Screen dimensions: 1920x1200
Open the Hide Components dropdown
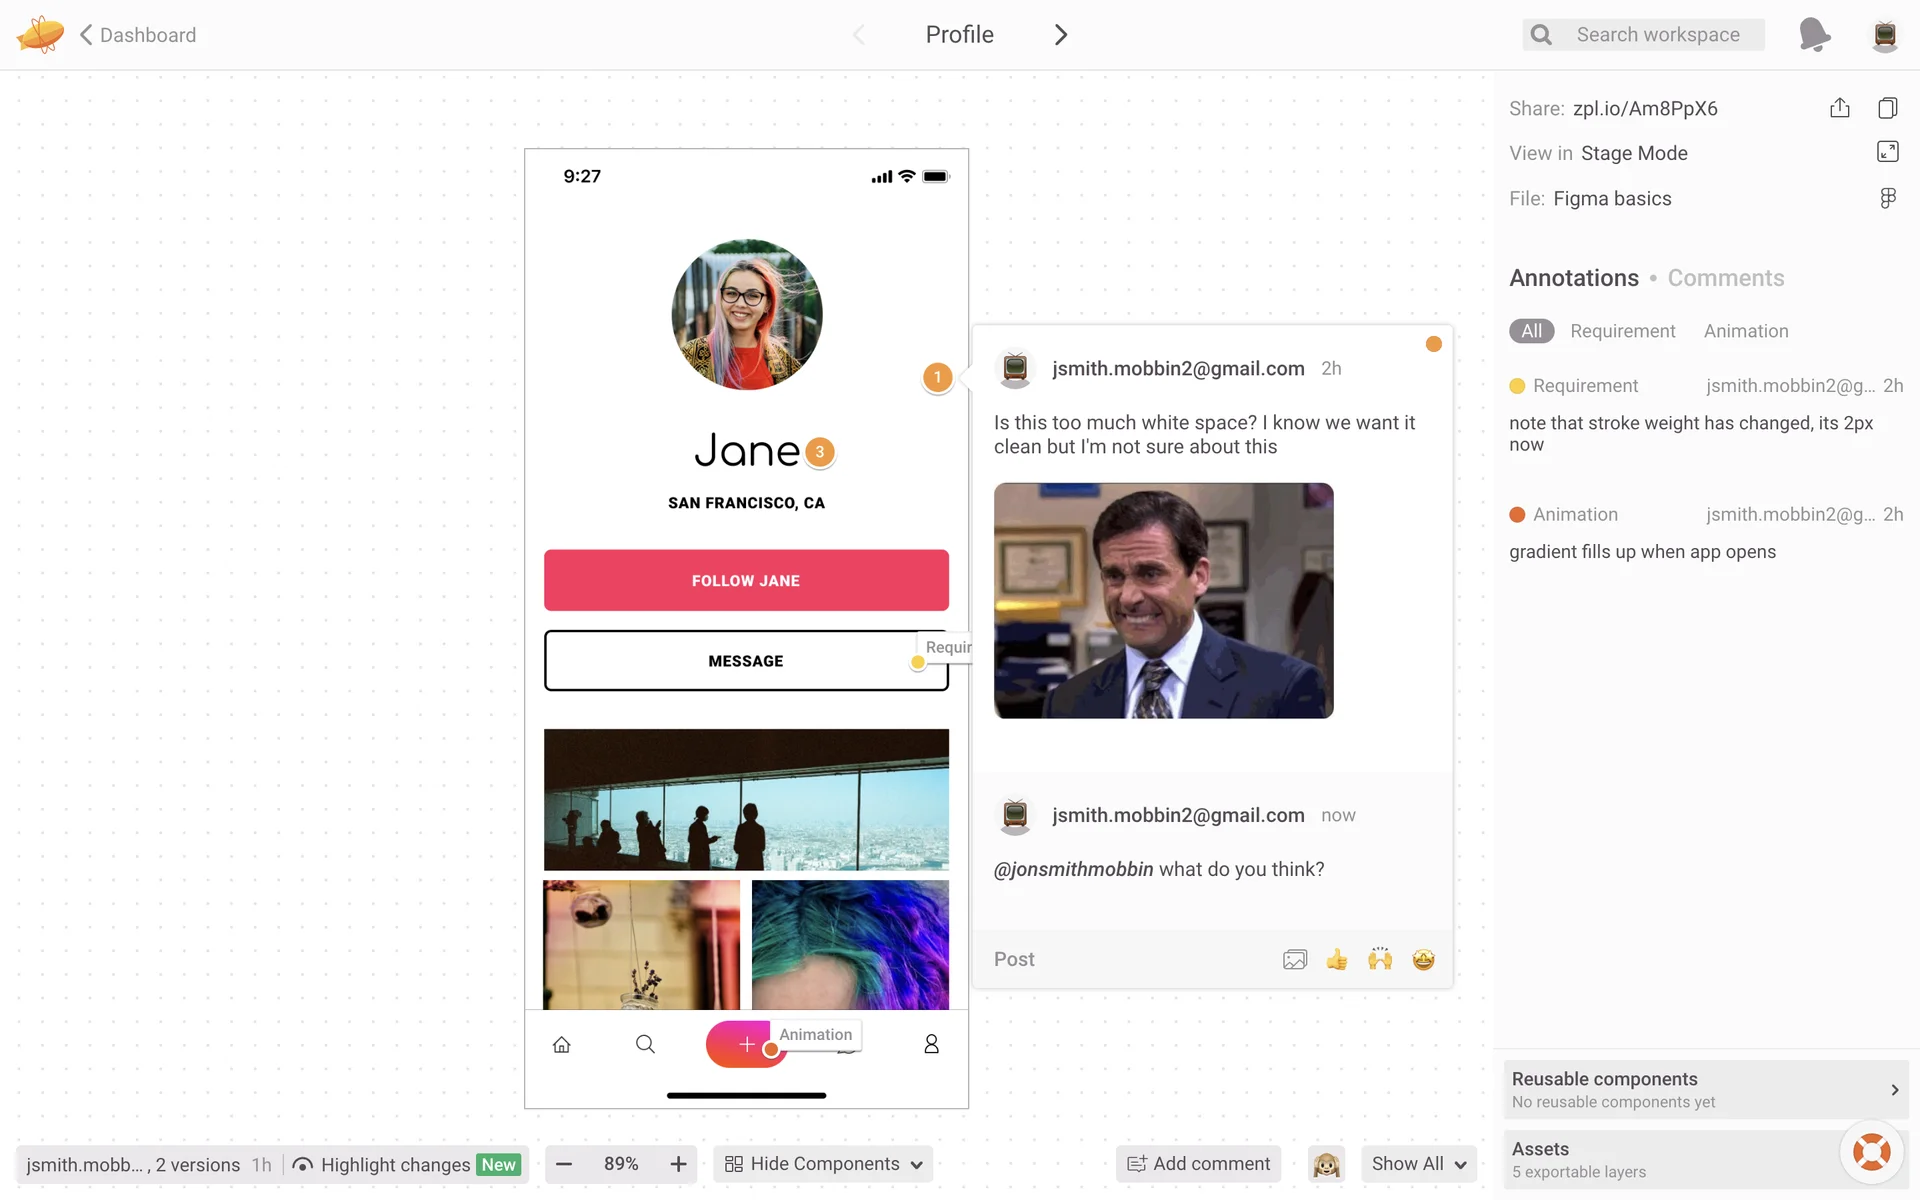click(x=823, y=1164)
